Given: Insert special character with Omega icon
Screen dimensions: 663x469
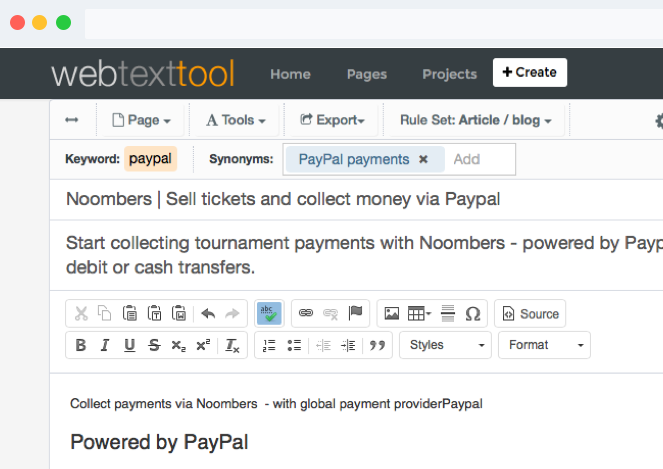Looking at the screenshot, I should pyautogui.click(x=473, y=314).
